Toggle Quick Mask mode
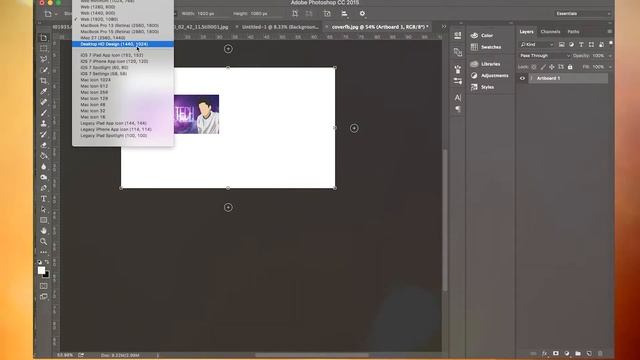The width and height of the screenshot is (640, 360). pos(44,286)
